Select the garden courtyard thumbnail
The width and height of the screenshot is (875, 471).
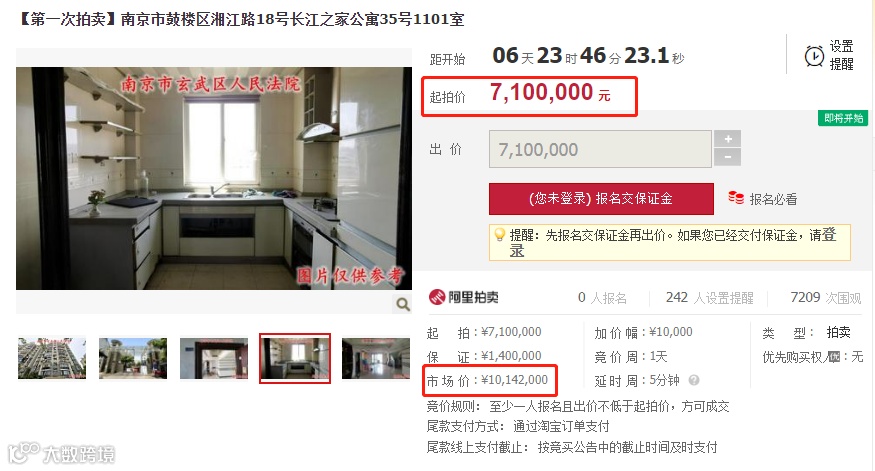133,358
